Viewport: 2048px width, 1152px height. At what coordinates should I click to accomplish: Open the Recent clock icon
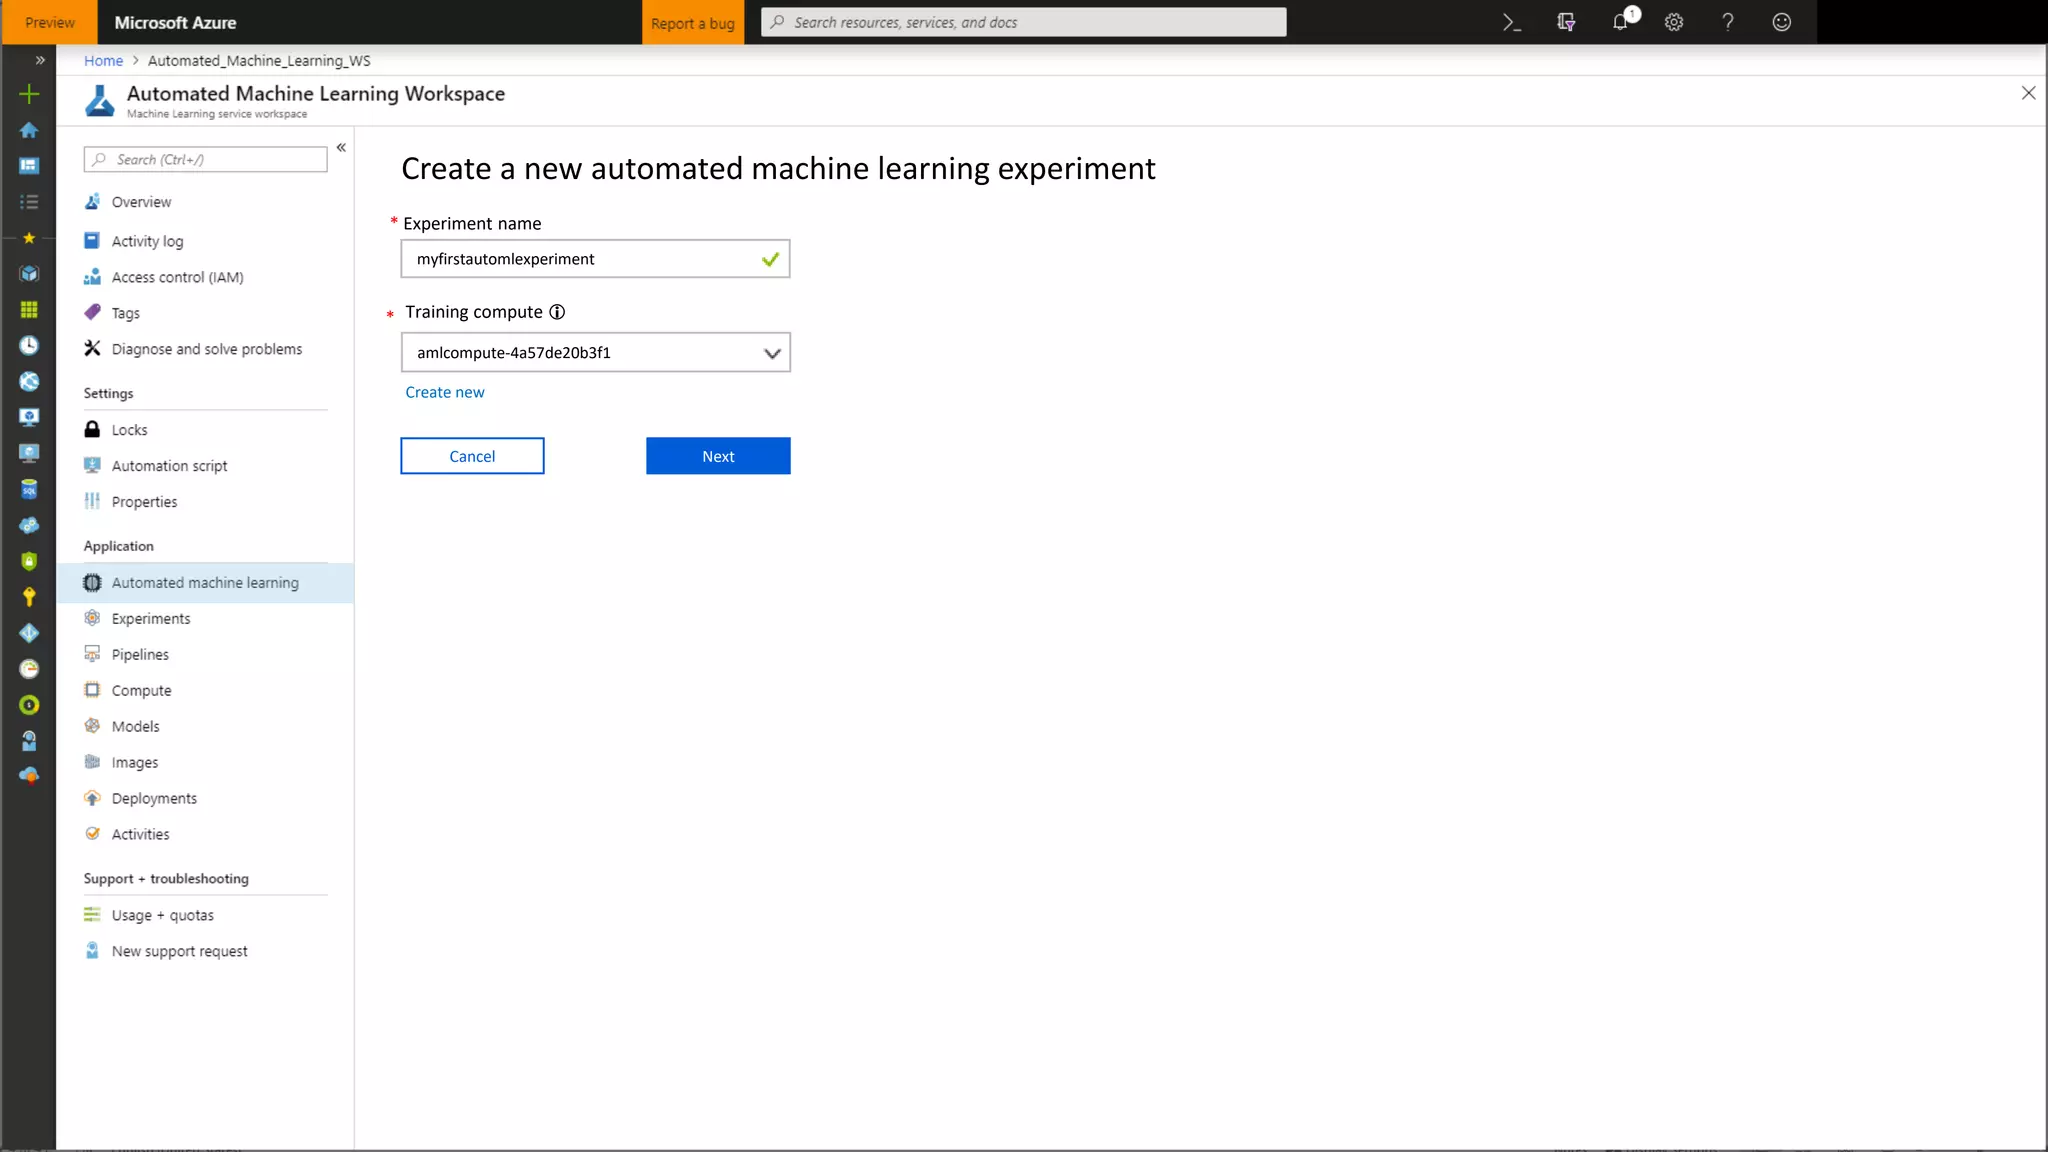[29, 345]
